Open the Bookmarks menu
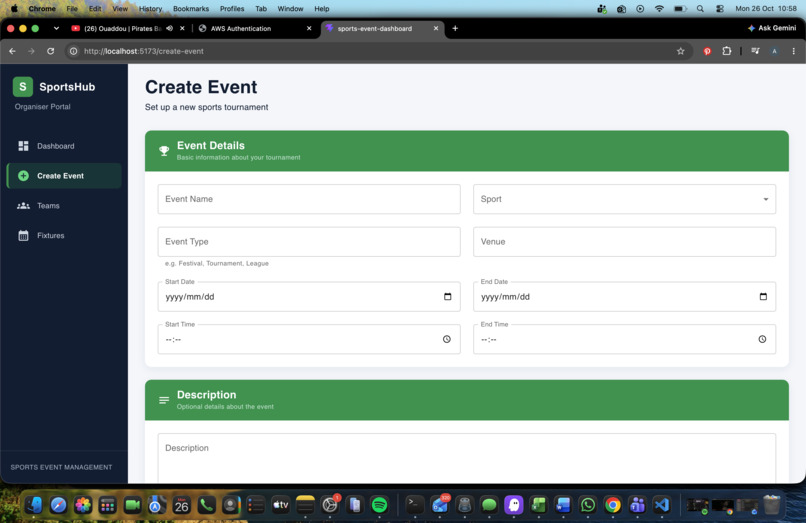The height and width of the screenshot is (523, 806). coord(191,9)
